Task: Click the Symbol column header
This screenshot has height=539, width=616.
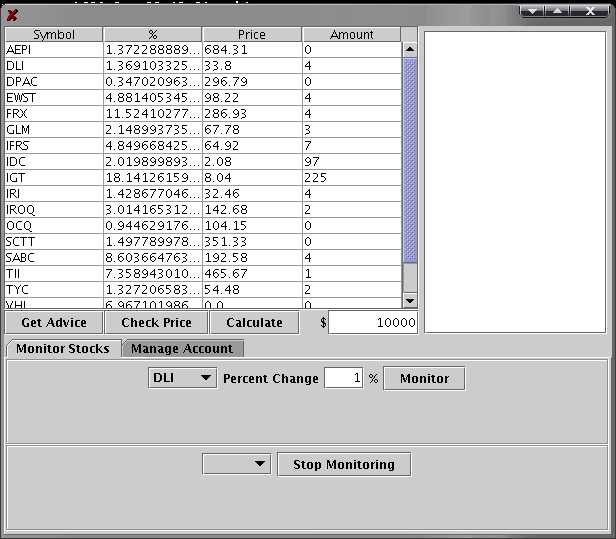Action: click(53, 34)
